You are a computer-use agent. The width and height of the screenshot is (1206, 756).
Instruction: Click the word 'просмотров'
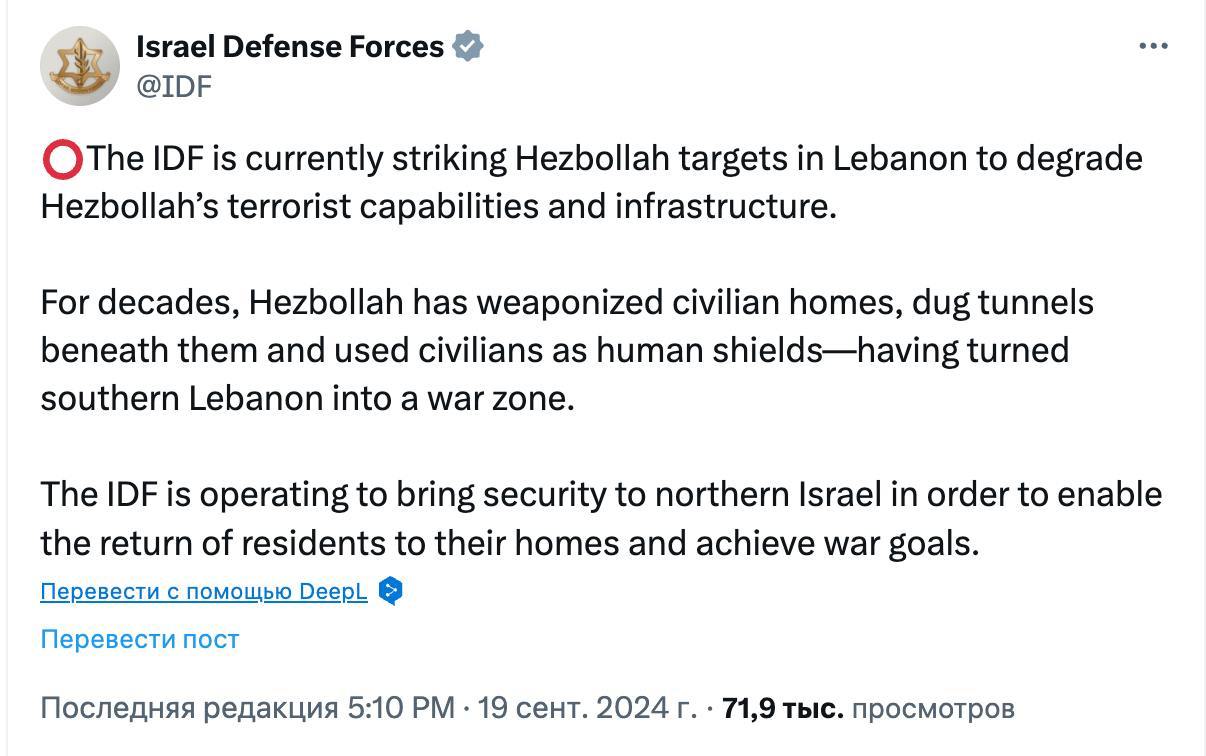(x=934, y=708)
